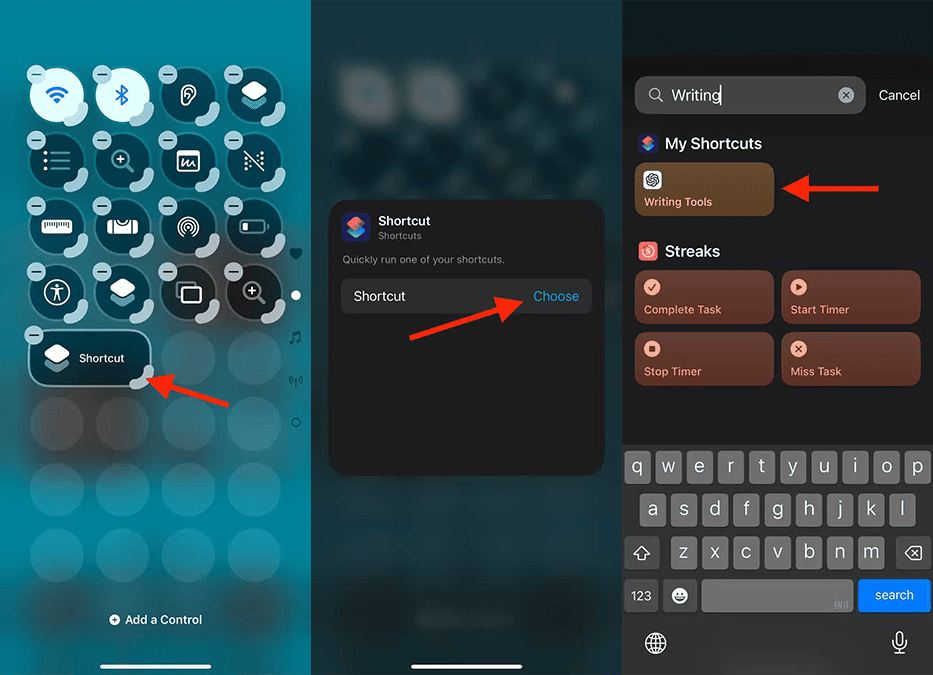Toggle the Wi-Fi control
933x675 pixels.
(57, 95)
